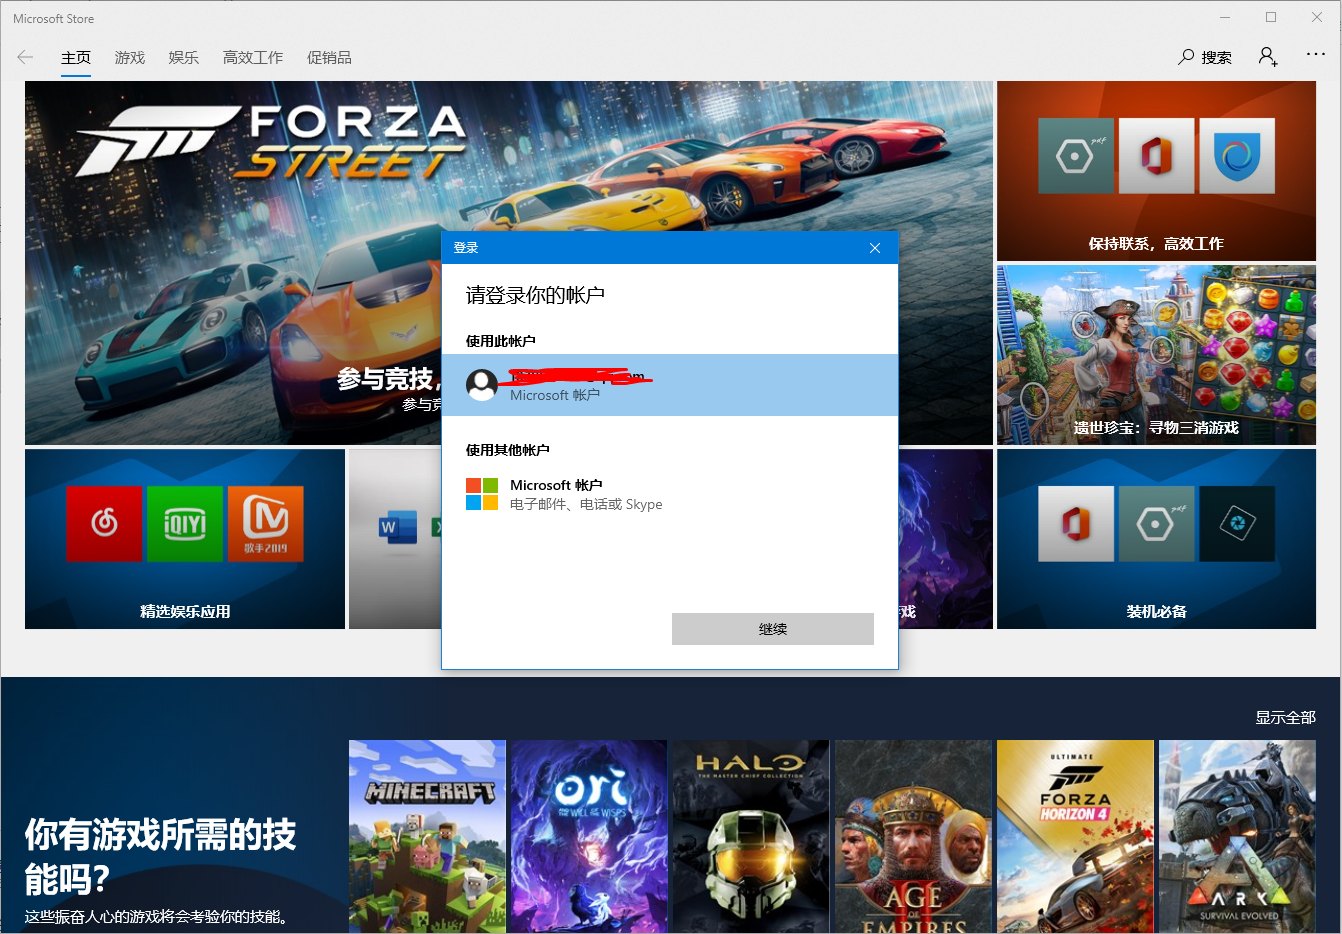This screenshot has width=1342, height=934.
Task: Switch to the 游戏 tab
Action: pos(130,58)
